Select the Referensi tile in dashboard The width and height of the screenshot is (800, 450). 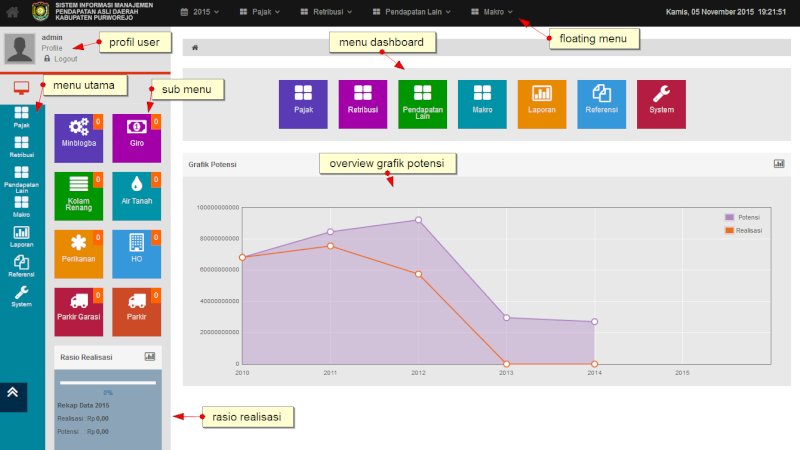click(602, 104)
